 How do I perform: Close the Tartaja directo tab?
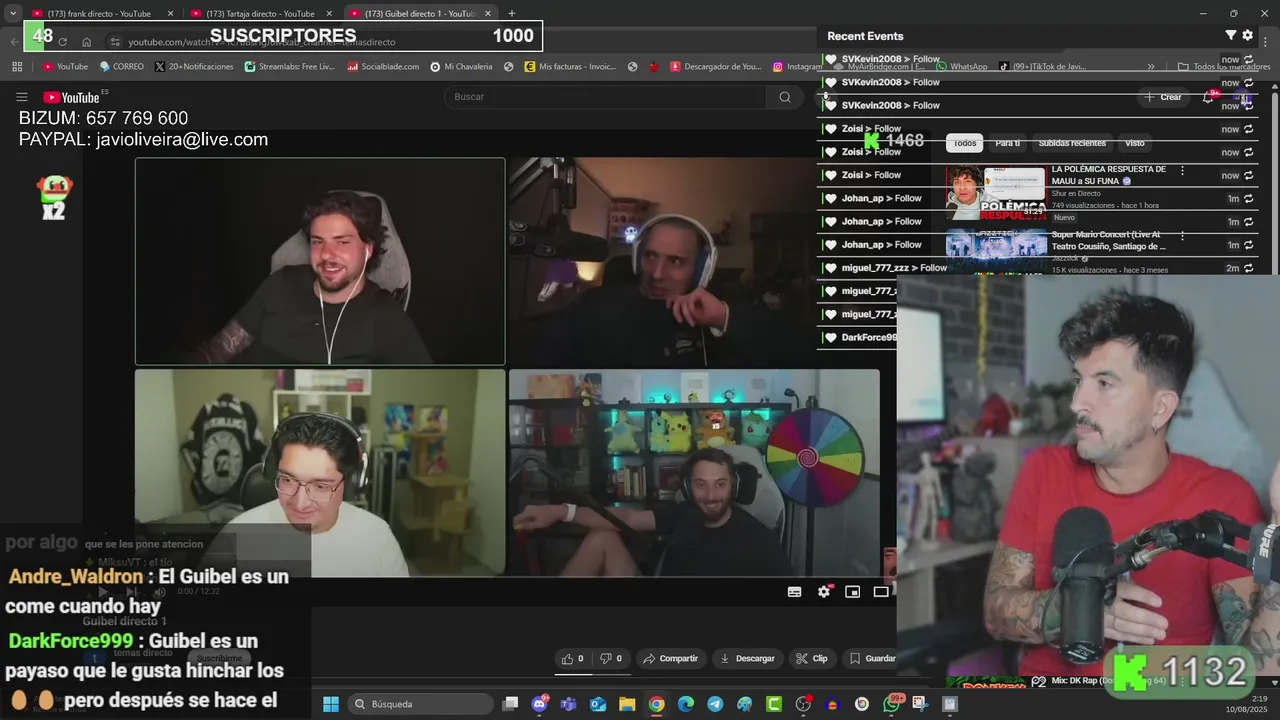coord(329,14)
